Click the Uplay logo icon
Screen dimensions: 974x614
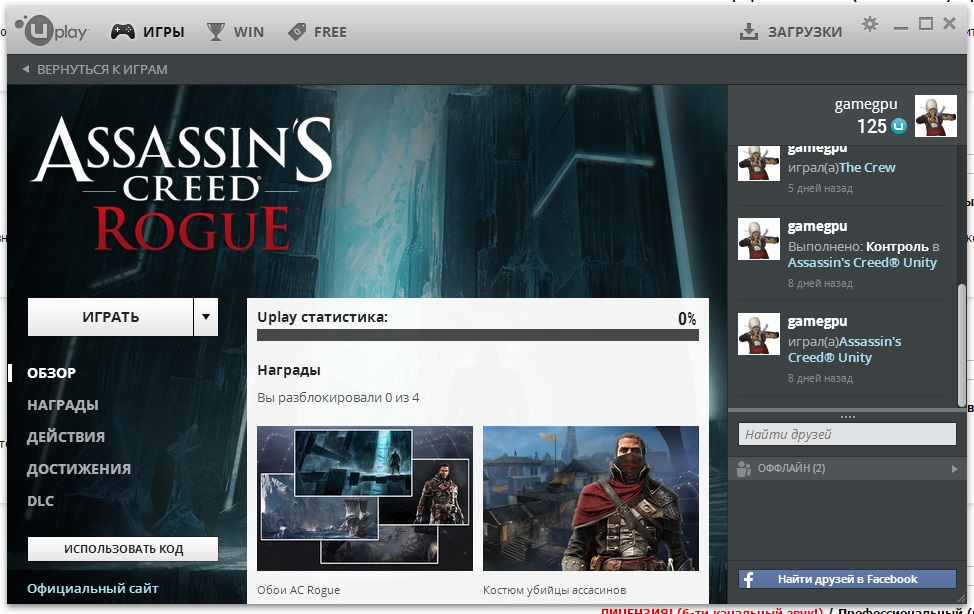point(52,30)
